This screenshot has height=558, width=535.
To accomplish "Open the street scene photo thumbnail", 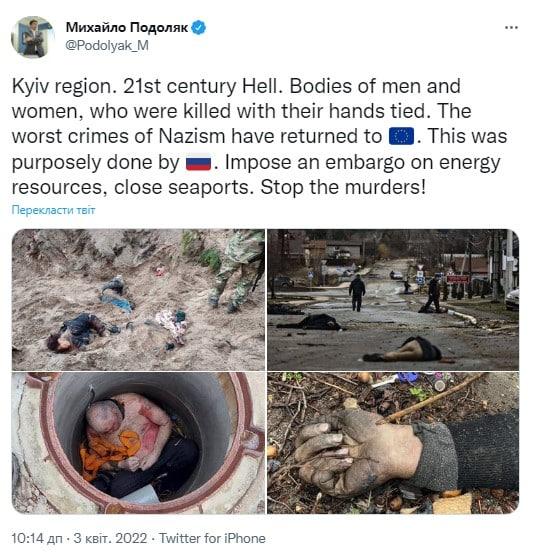I will (x=393, y=300).
